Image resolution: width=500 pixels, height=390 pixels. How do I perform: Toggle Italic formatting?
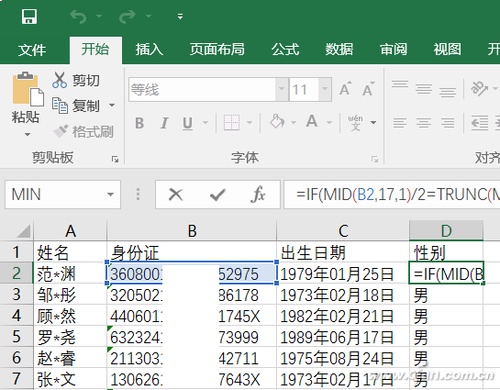pos(164,123)
